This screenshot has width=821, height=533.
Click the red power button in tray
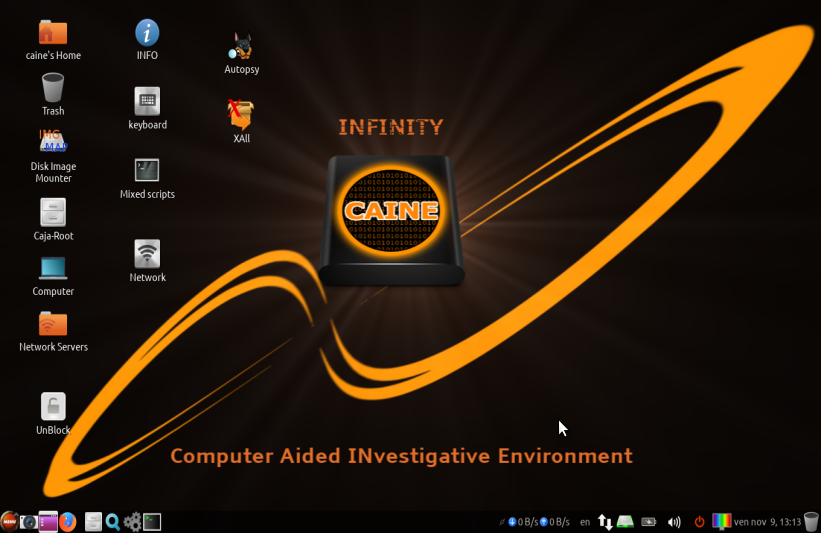point(700,521)
